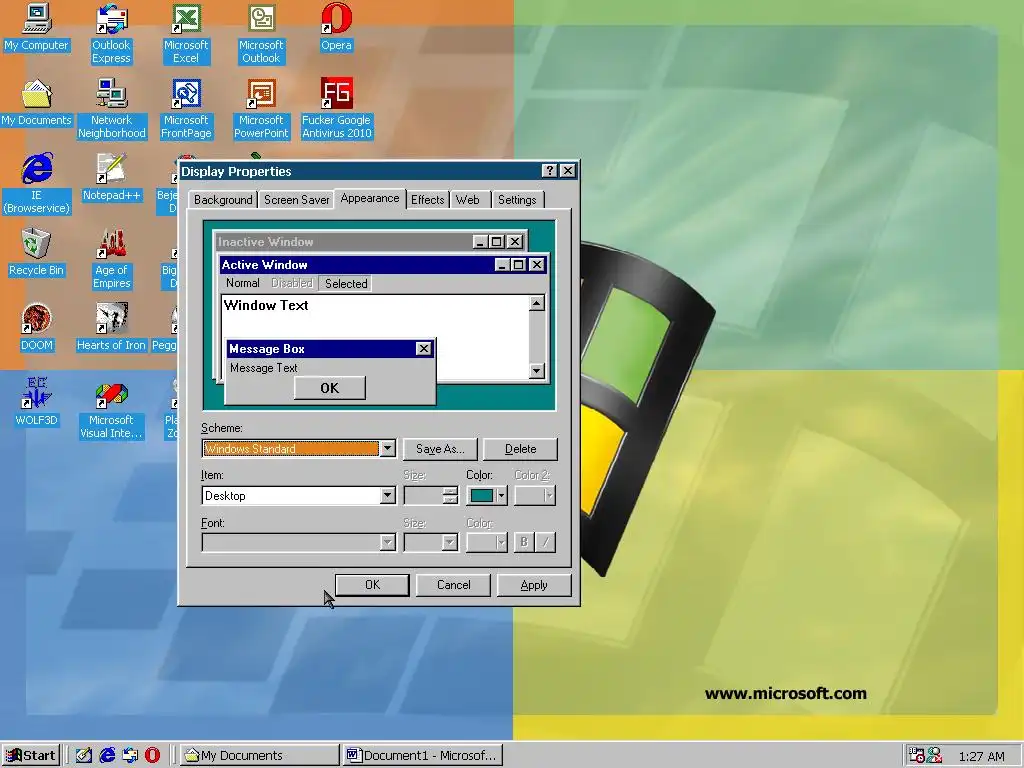This screenshot has width=1024, height=768.
Task: Confirm Display Properties with OK
Action: (x=372, y=585)
